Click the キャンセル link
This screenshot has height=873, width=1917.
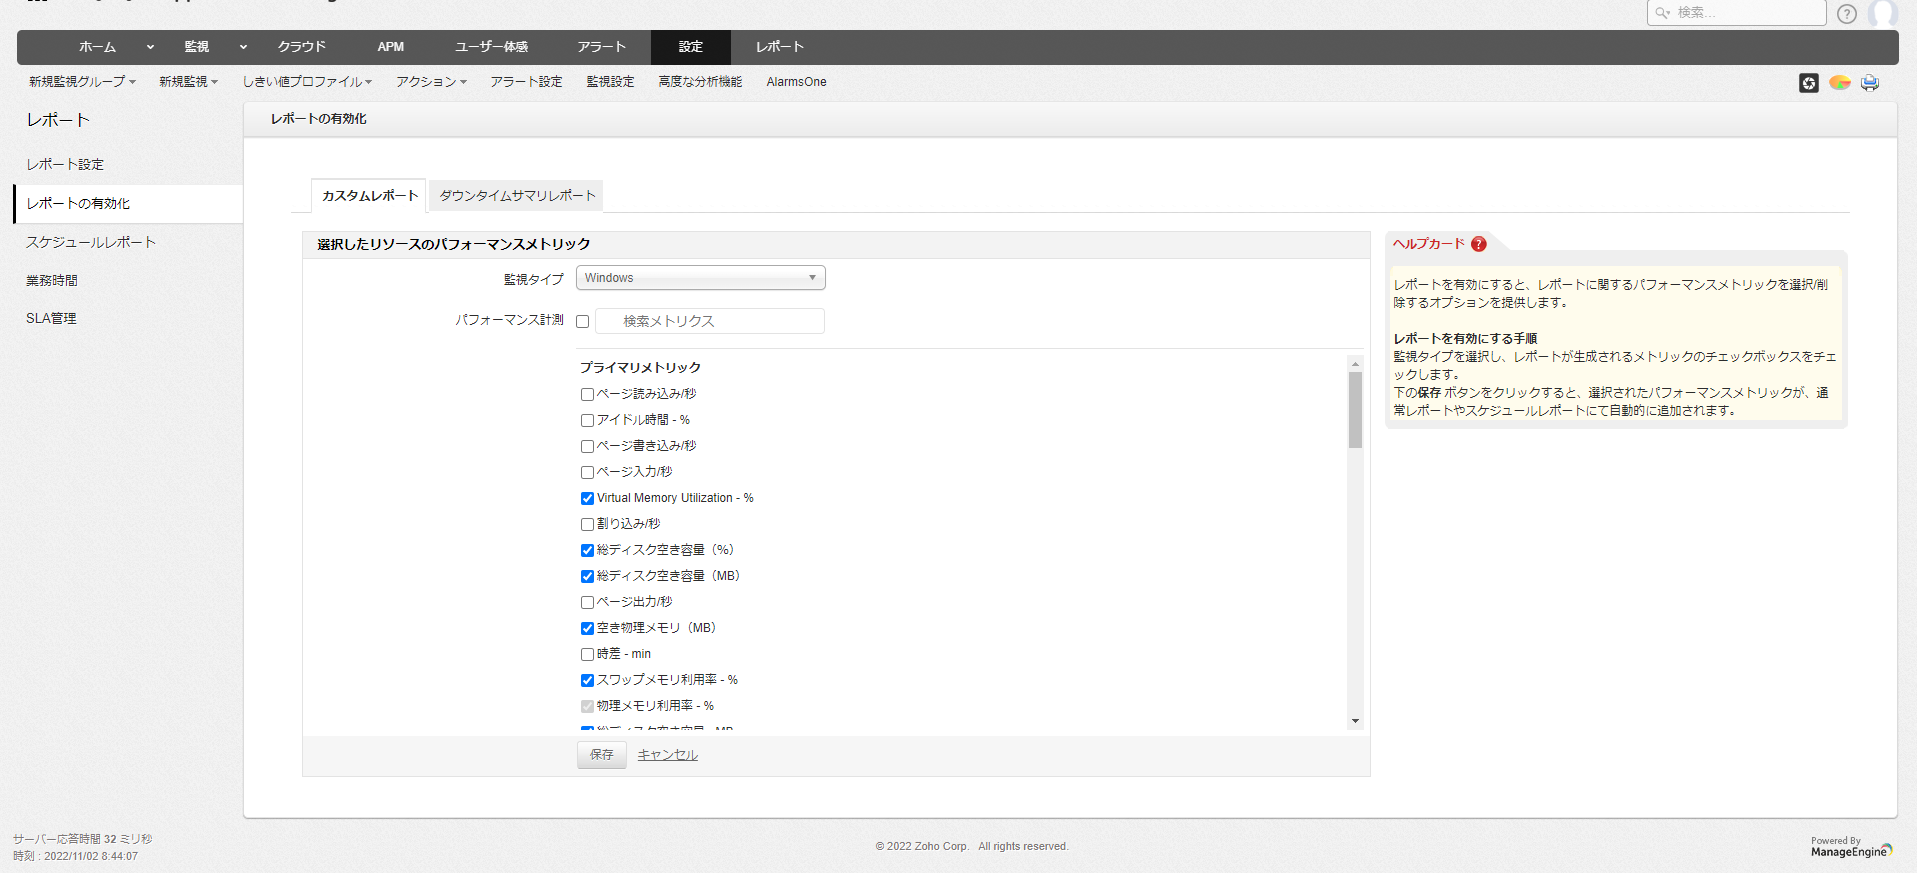pos(667,755)
